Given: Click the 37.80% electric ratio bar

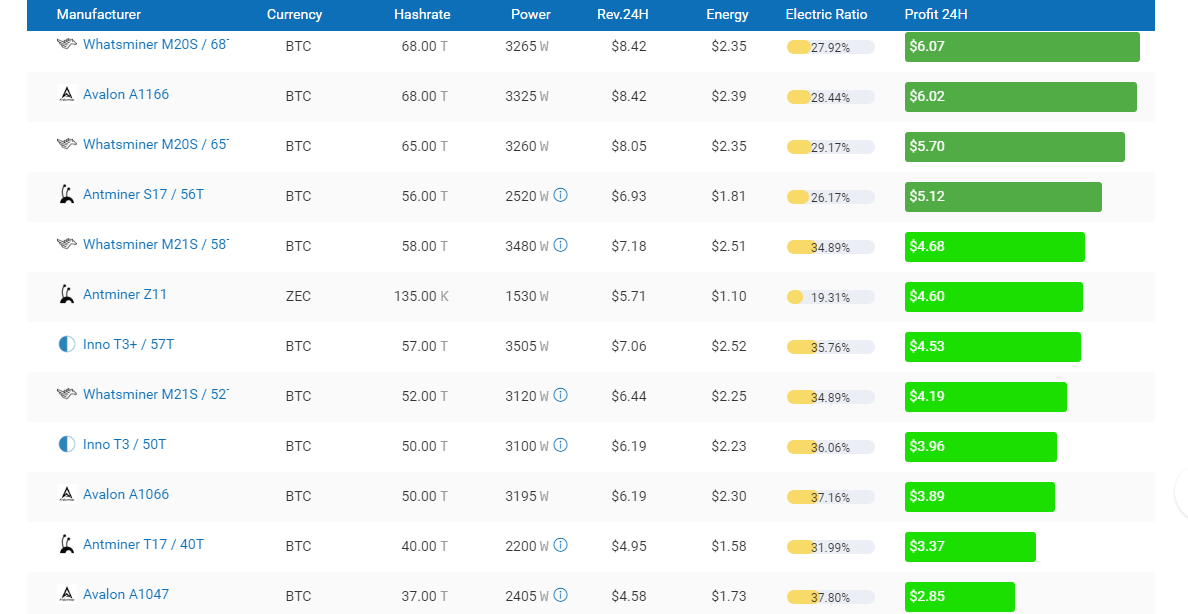Looking at the screenshot, I should tap(830, 597).
